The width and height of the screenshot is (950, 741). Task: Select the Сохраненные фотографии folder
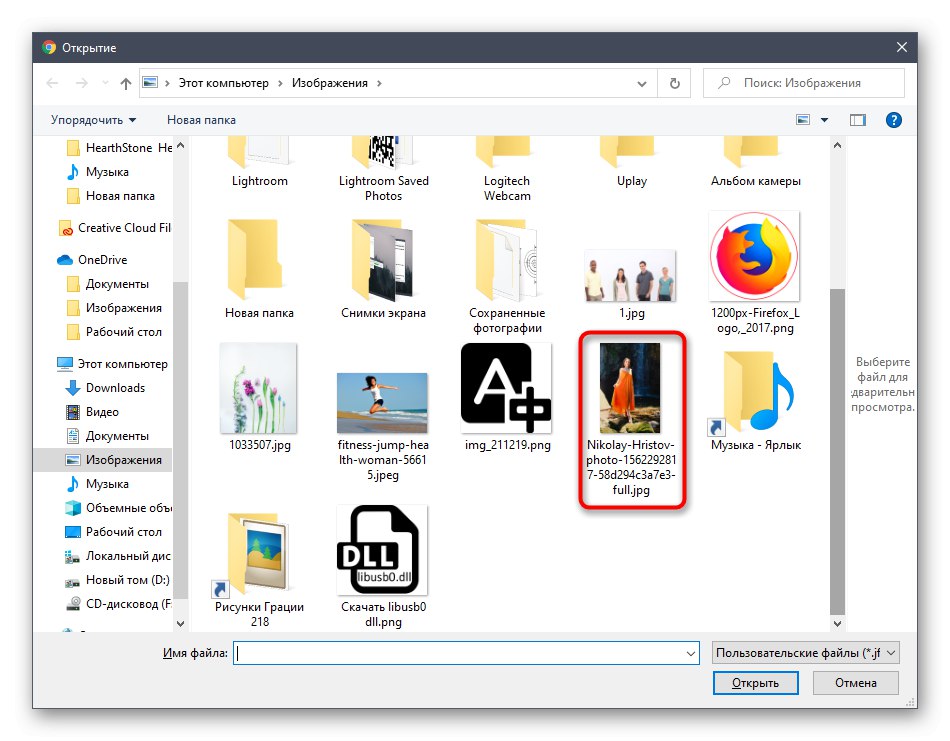(x=507, y=276)
